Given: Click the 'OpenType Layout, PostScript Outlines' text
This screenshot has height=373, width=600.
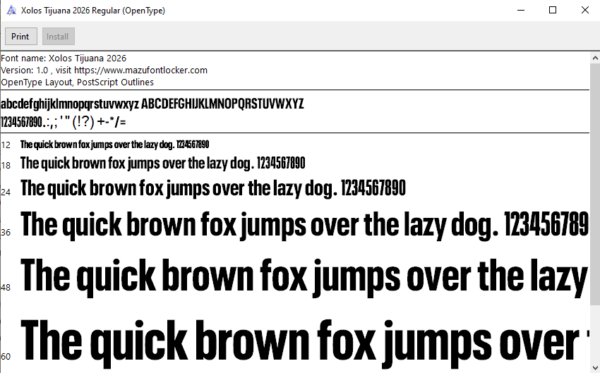Looking at the screenshot, I should coord(77,82).
